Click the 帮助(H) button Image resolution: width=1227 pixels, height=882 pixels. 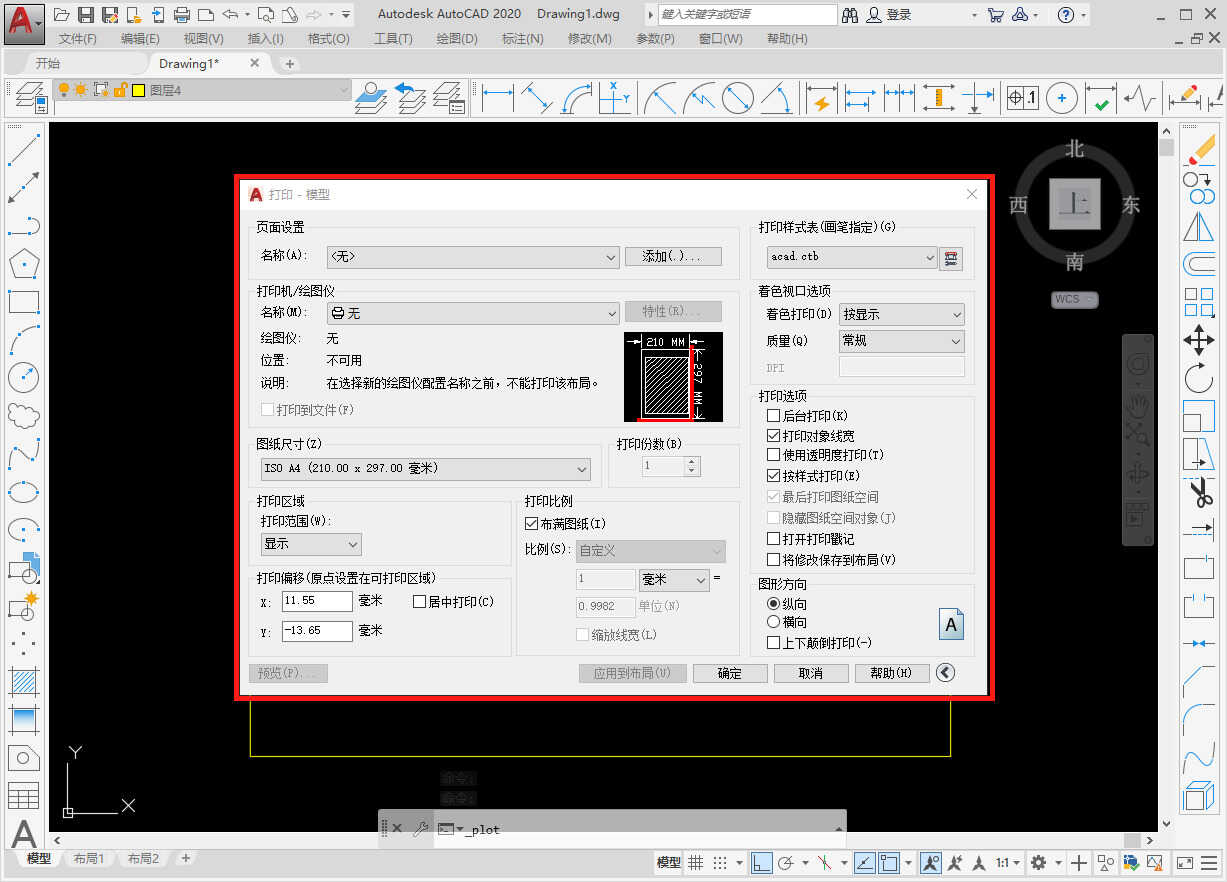(892, 673)
